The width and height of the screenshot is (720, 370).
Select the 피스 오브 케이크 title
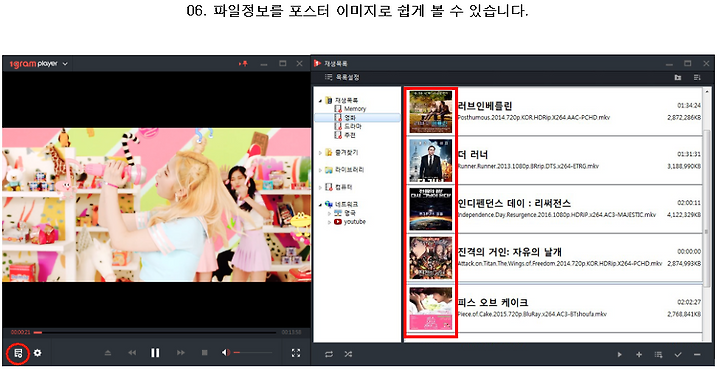[x=493, y=303]
